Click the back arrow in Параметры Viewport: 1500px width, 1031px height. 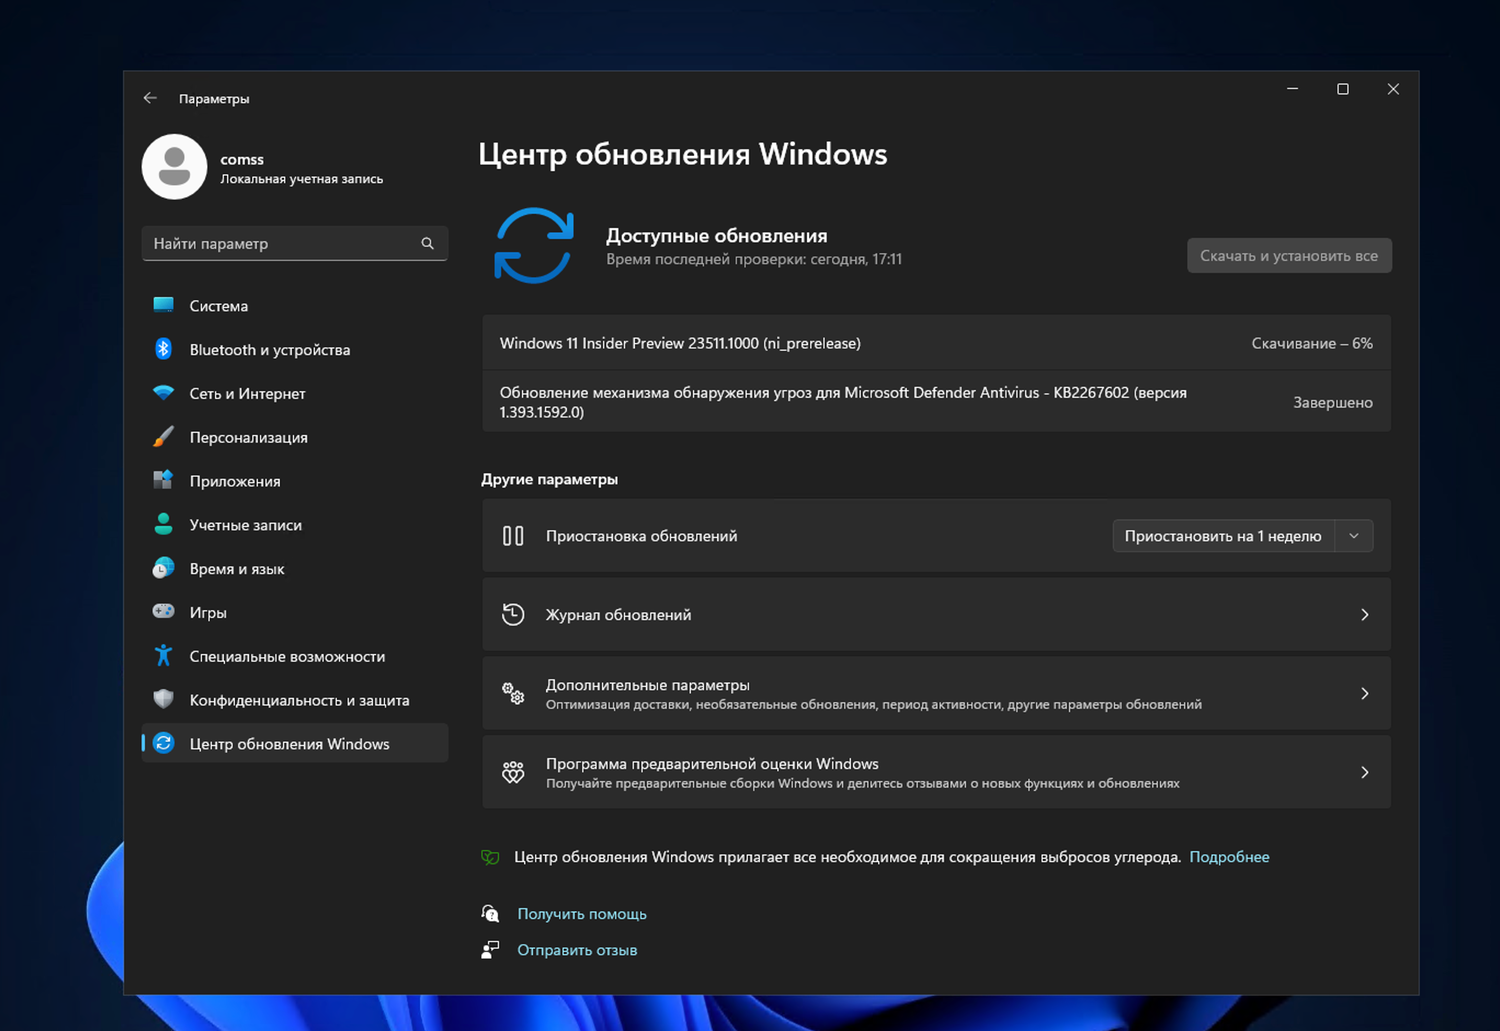click(x=150, y=98)
